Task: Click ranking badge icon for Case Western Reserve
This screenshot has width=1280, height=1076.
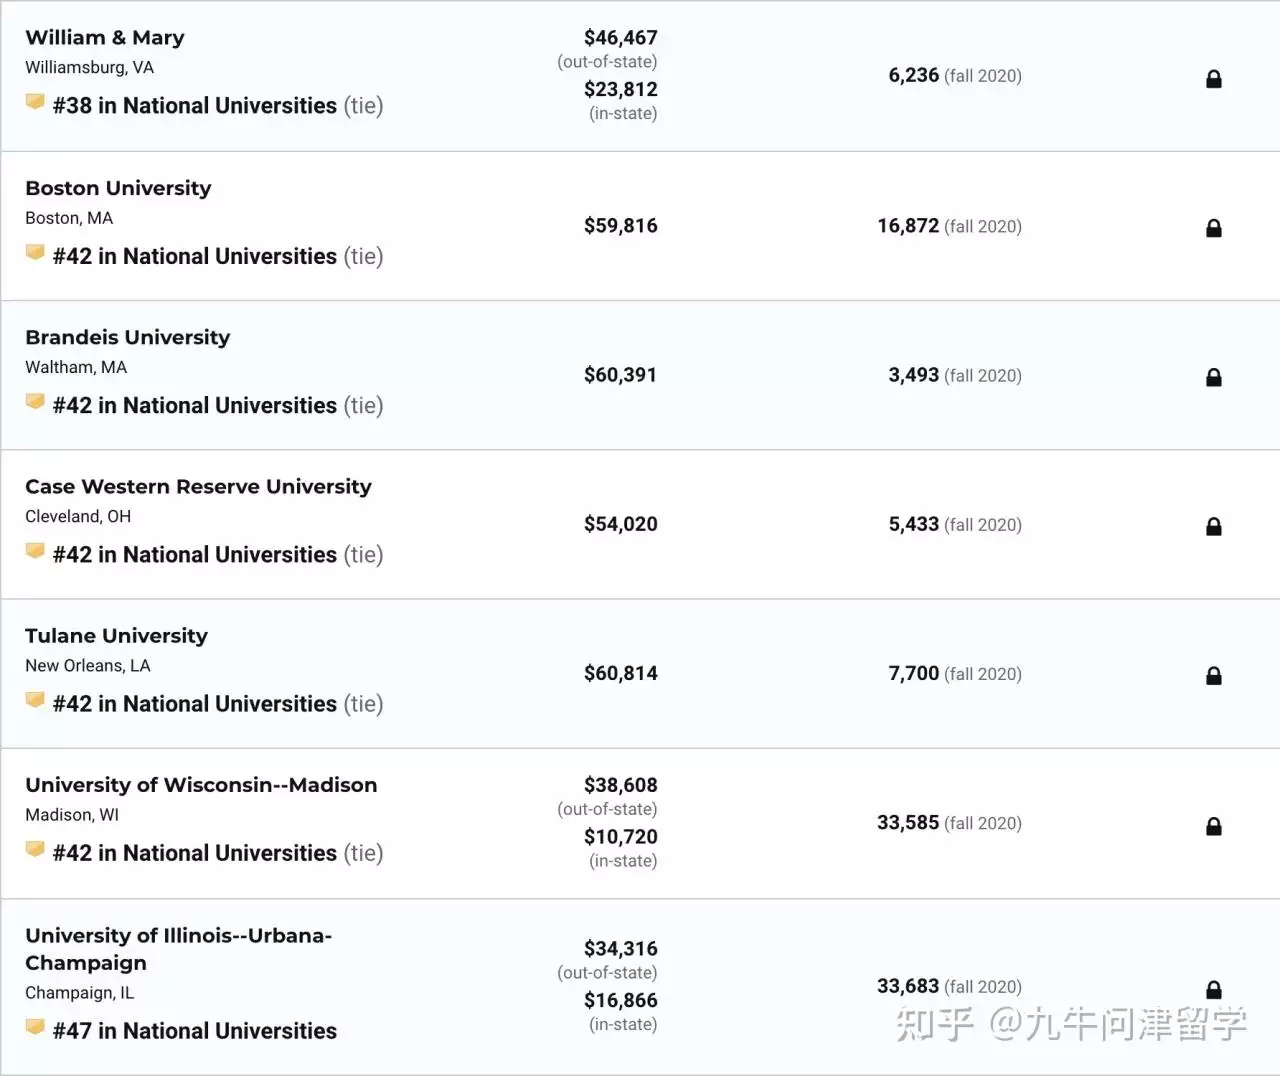Action: coord(35,551)
